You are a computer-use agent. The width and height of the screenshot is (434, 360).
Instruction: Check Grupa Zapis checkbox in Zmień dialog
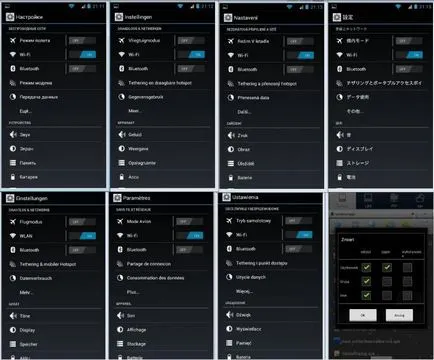point(387,281)
